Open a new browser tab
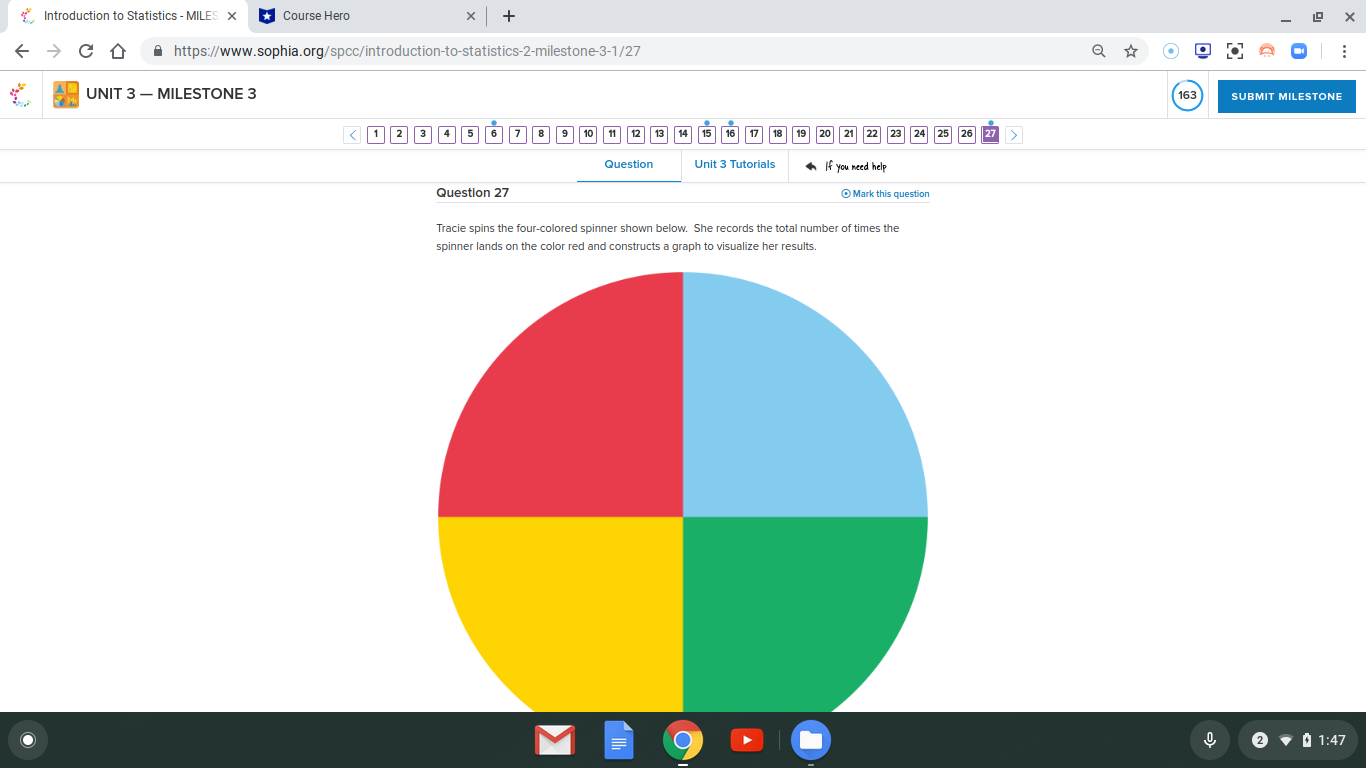The height and width of the screenshot is (768, 1366). click(x=509, y=16)
